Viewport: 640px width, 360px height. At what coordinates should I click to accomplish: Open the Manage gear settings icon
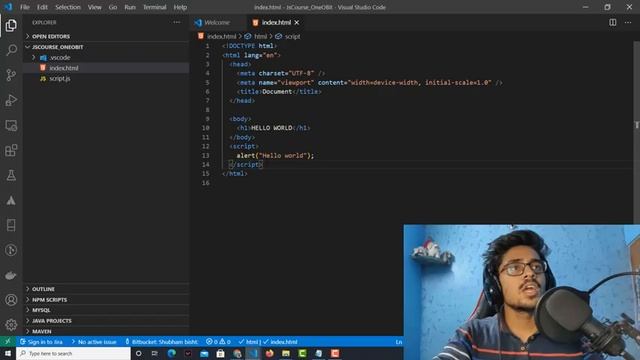pyautogui.click(x=11, y=325)
